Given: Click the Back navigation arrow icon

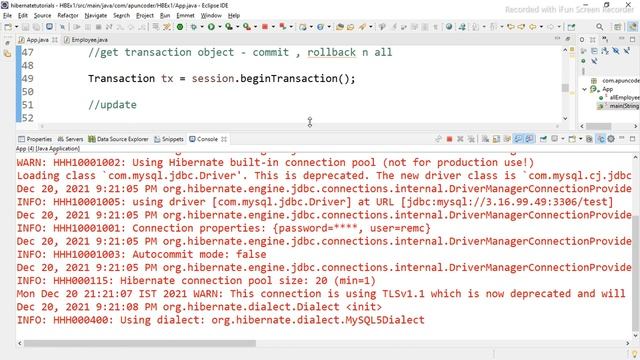Looking at the screenshot, I should (x=533, y=27).
